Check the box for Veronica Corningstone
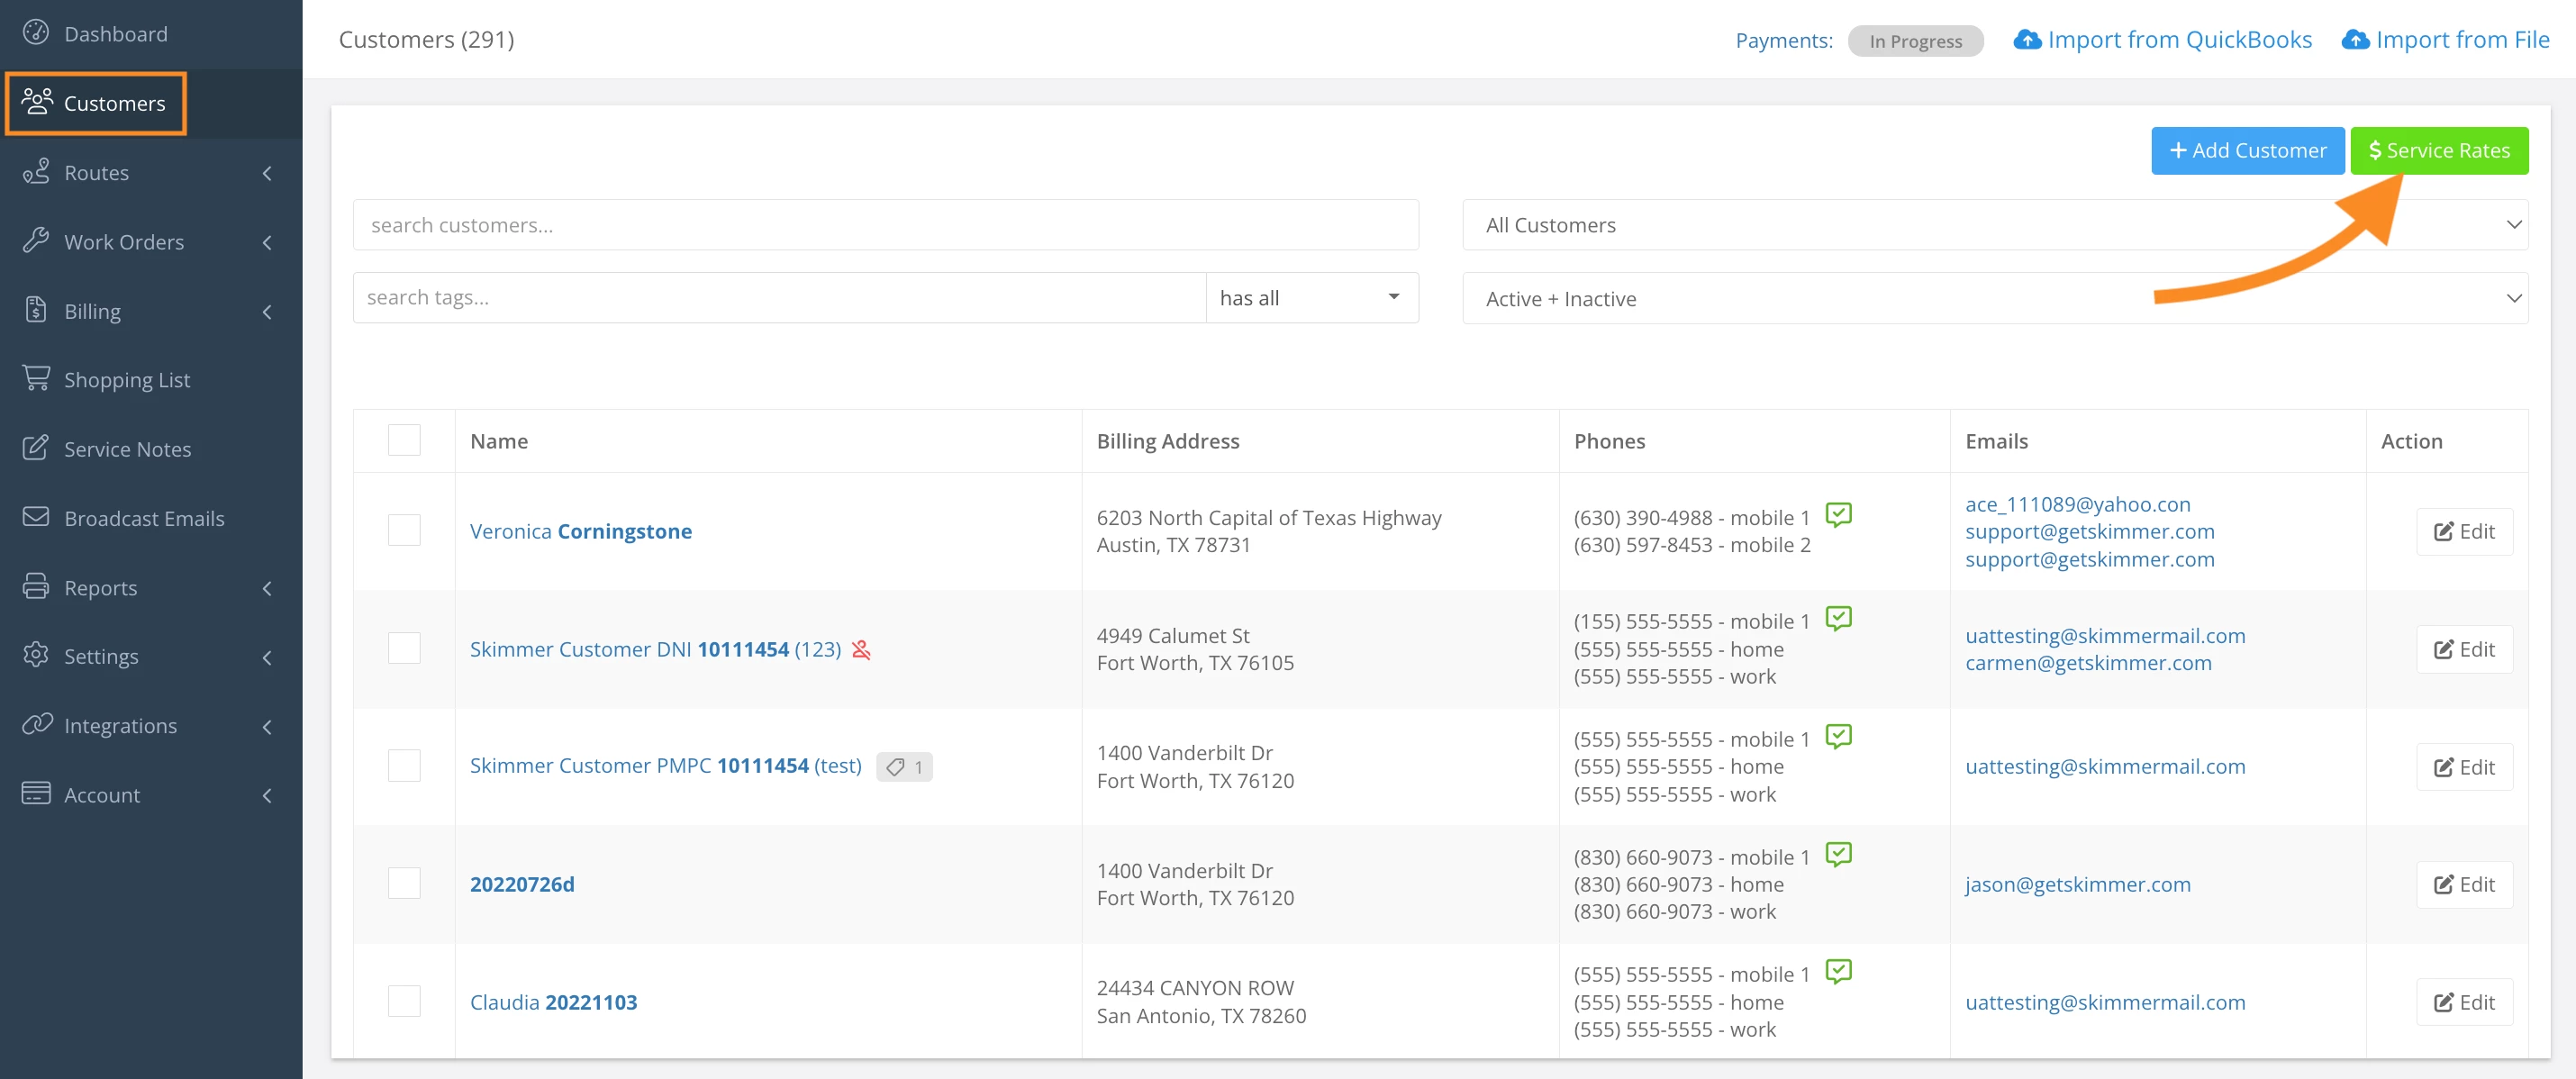The image size is (2576, 1079). click(x=404, y=530)
